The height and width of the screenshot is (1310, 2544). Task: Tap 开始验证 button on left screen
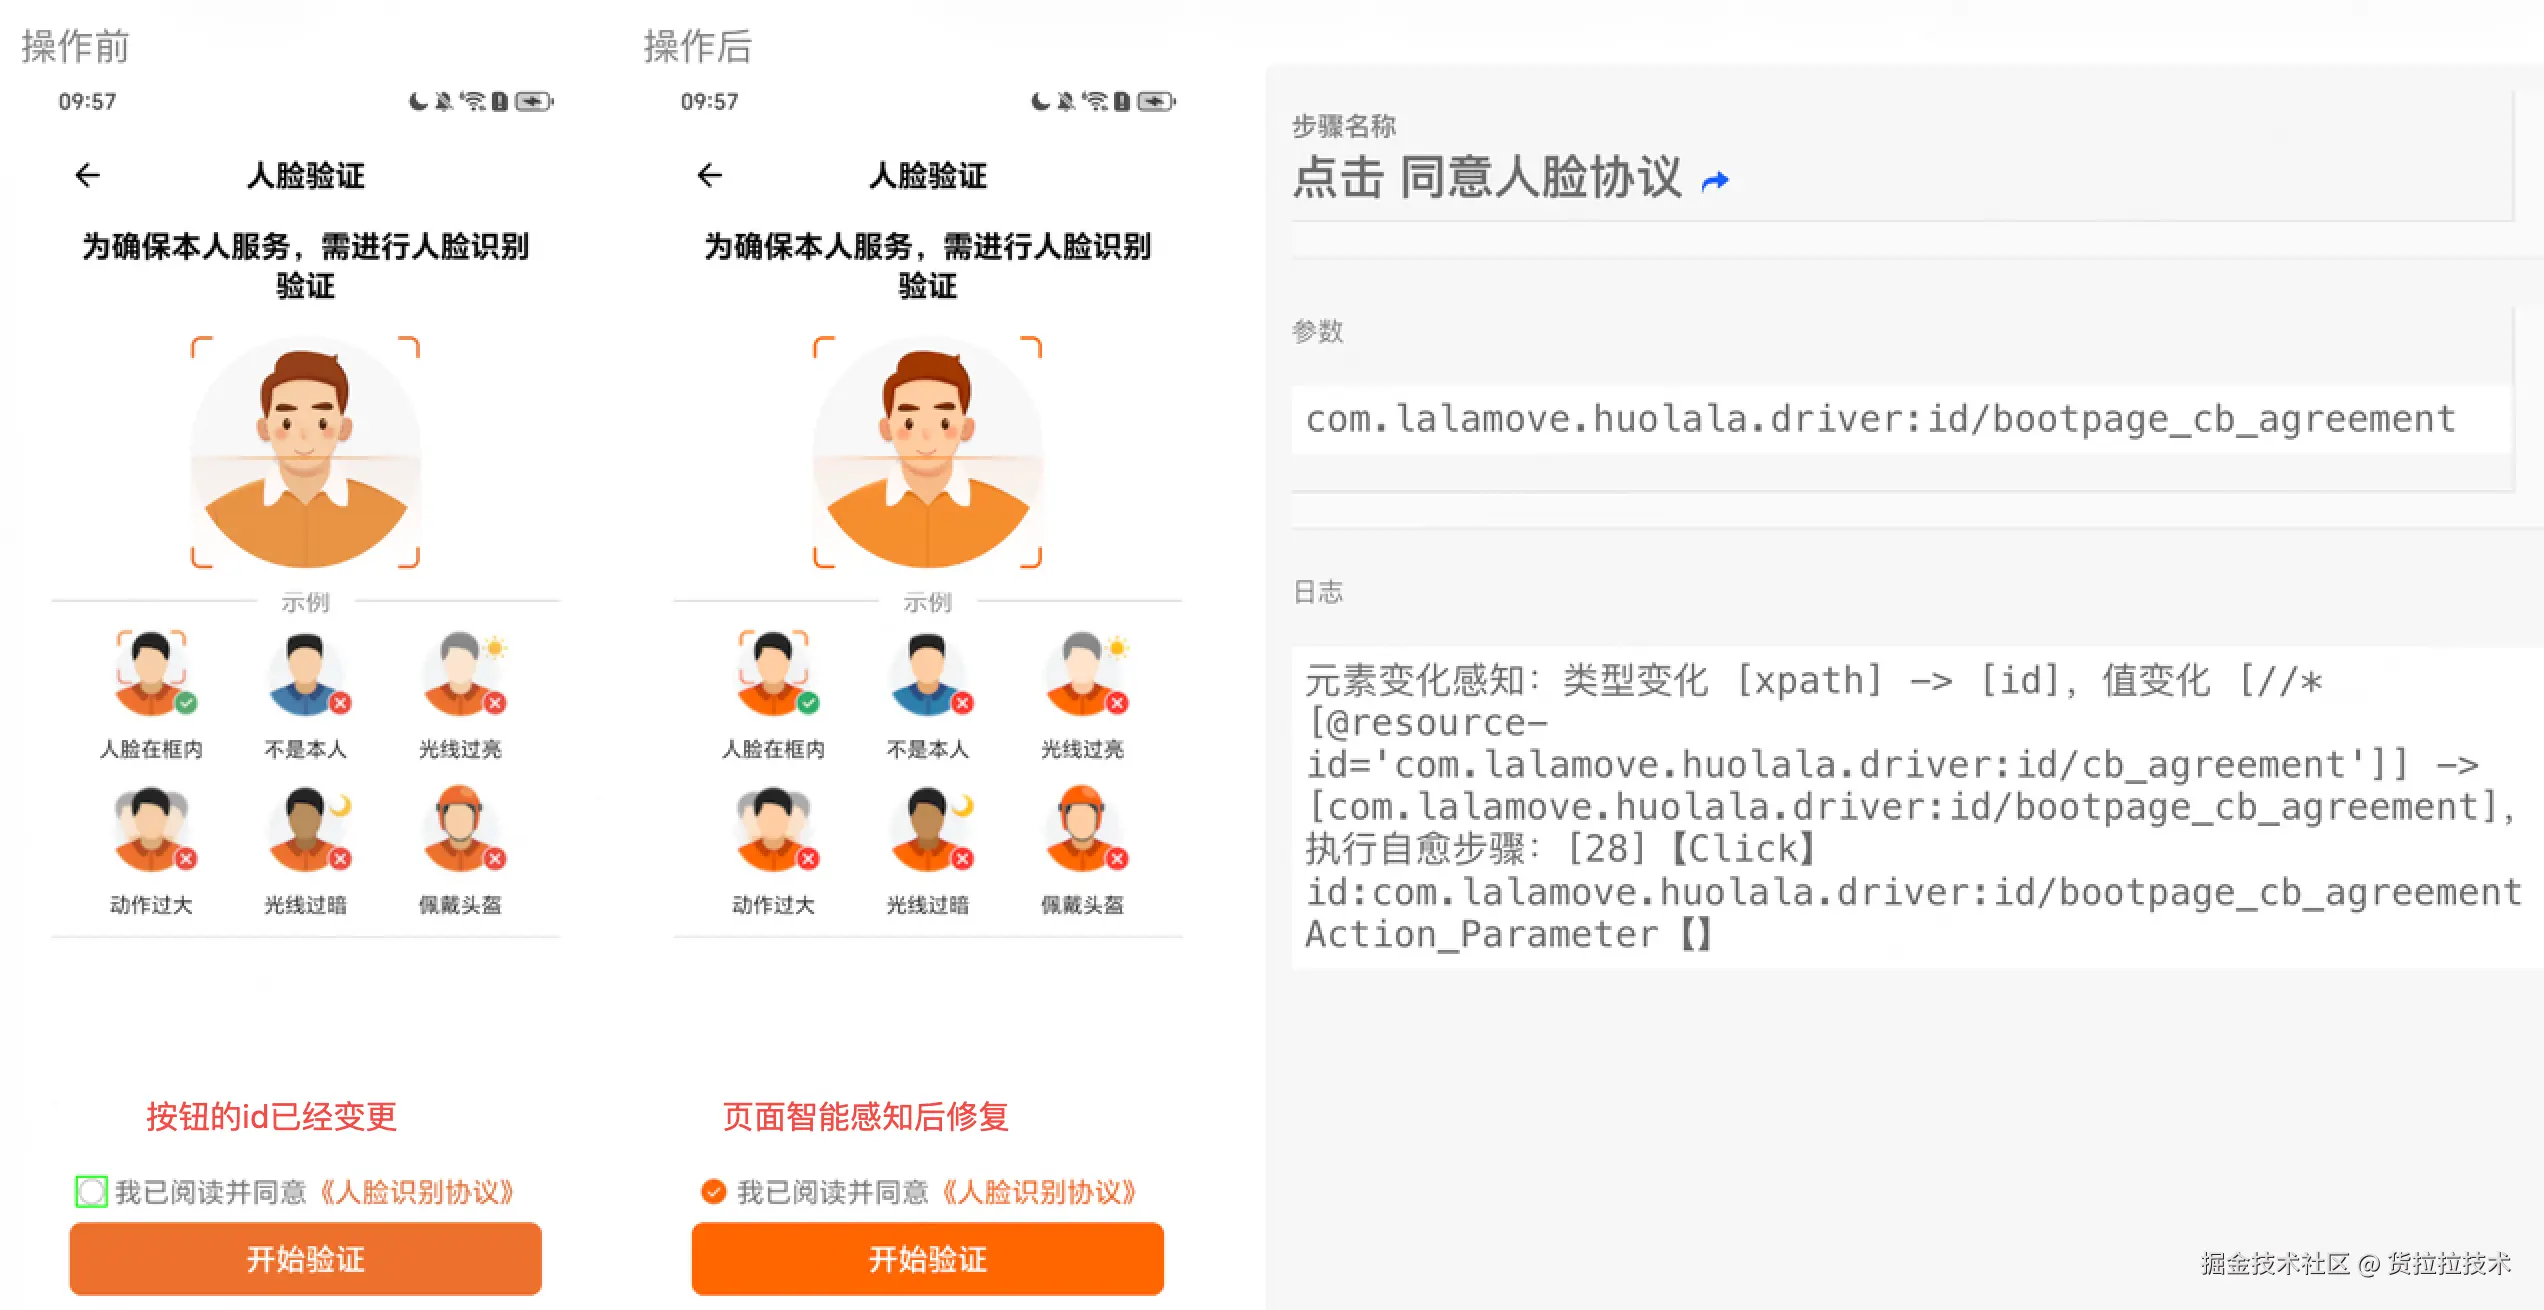pyautogui.click(x=305, y=1258)
